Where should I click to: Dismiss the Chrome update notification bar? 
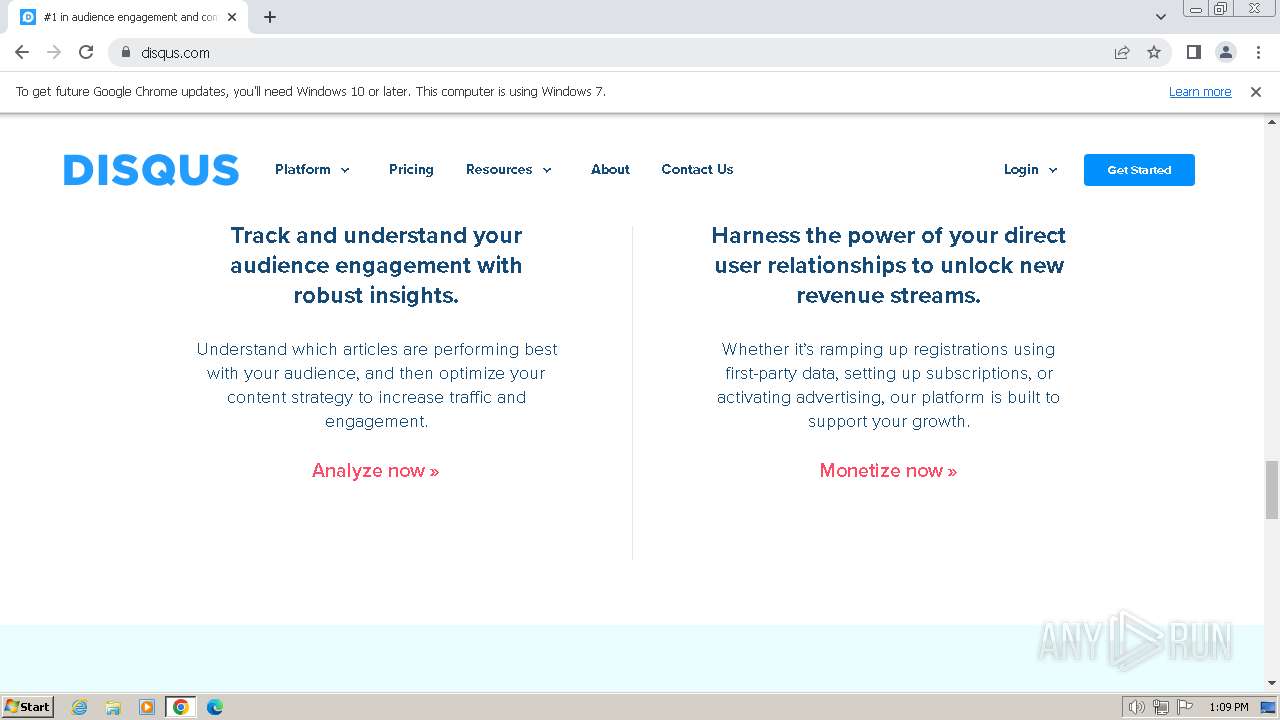click(1256, 91)
